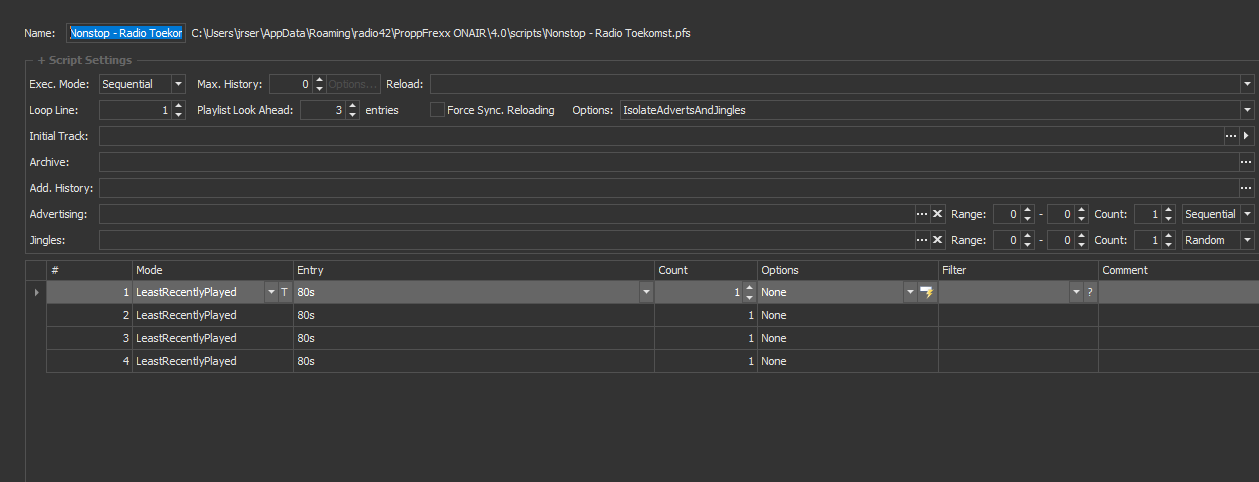The image size is (1259, 482).
Task: Click the Comment column header
Action: 1179,270
